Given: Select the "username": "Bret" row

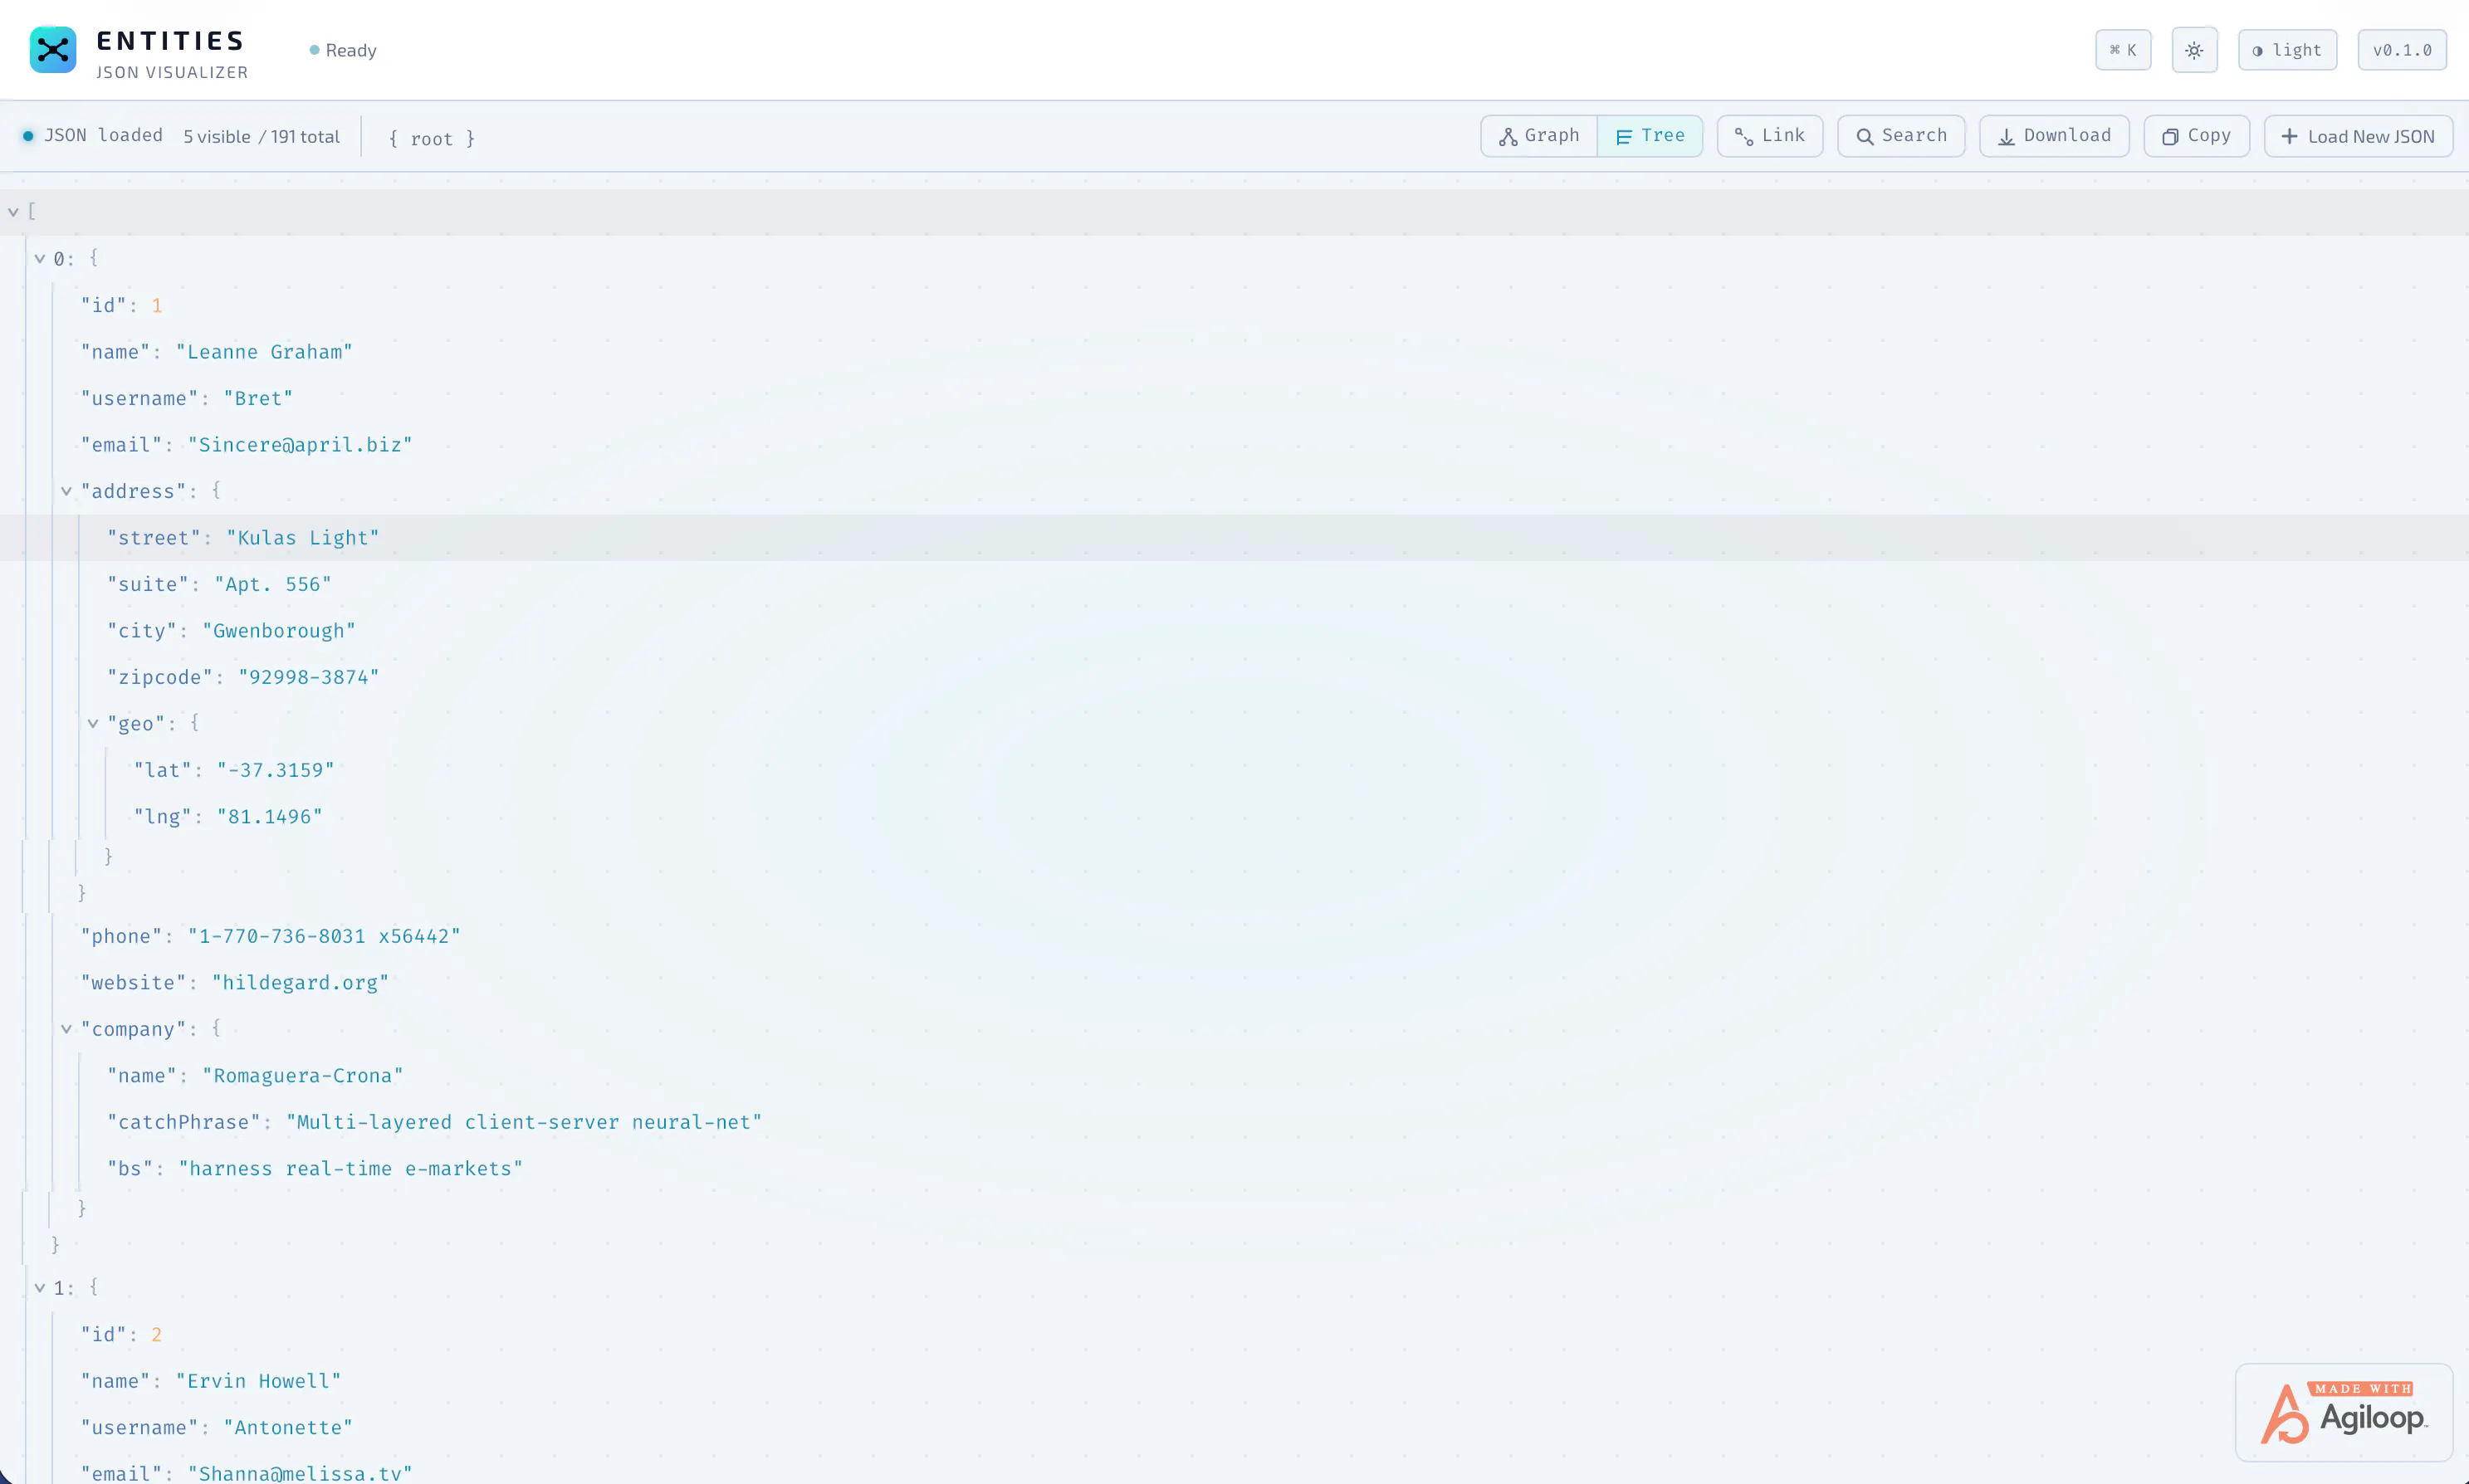Looking at the screenshot, I should coord(1234,398).
